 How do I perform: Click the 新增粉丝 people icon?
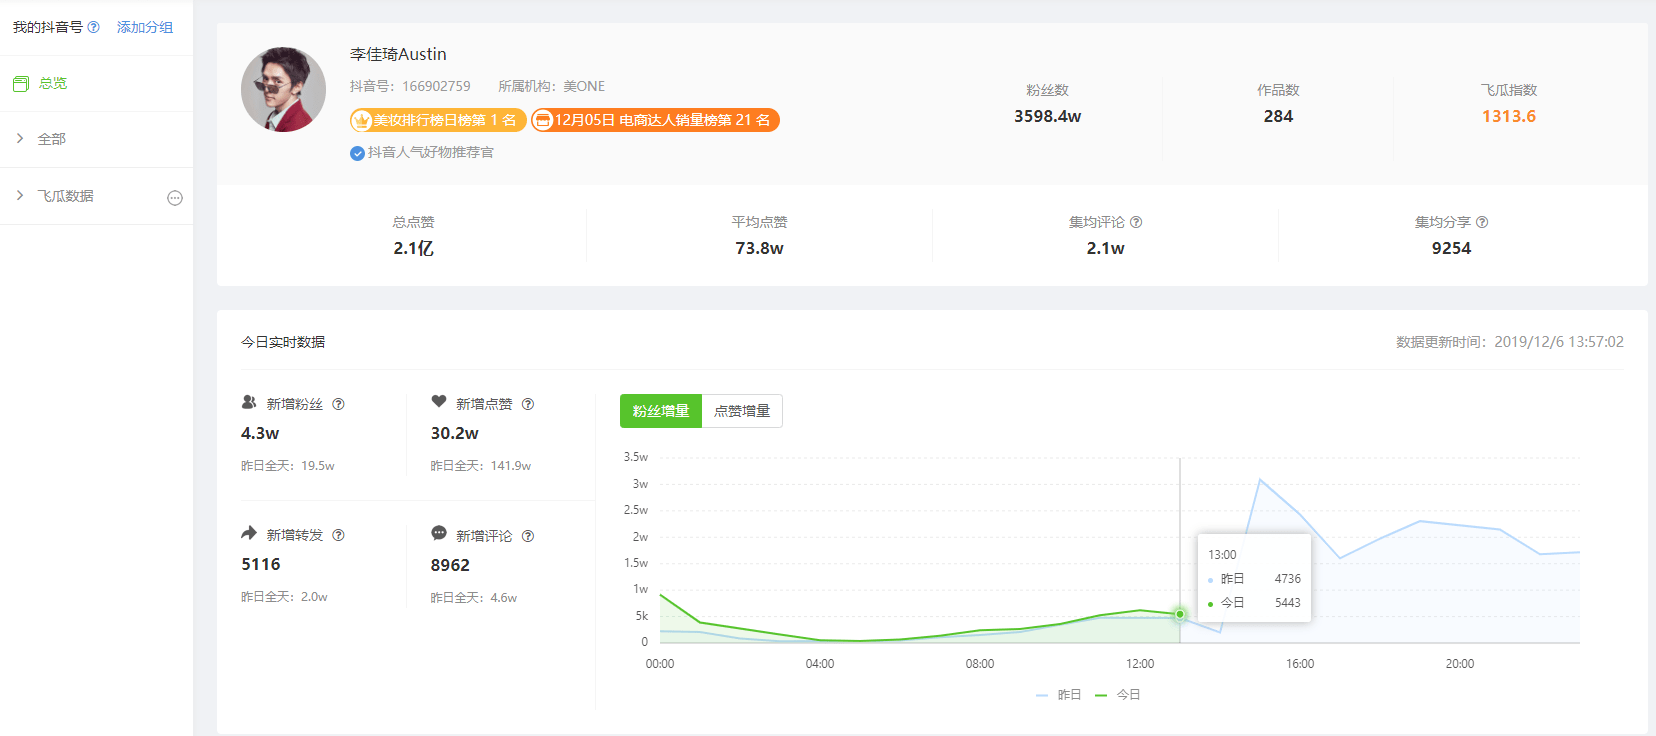[249, 402]
